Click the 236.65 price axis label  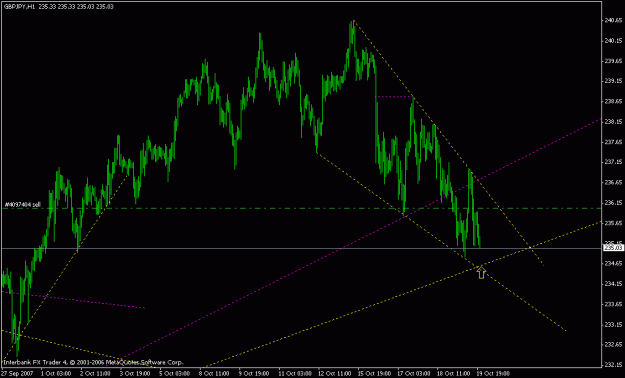[x=614, y=182]
